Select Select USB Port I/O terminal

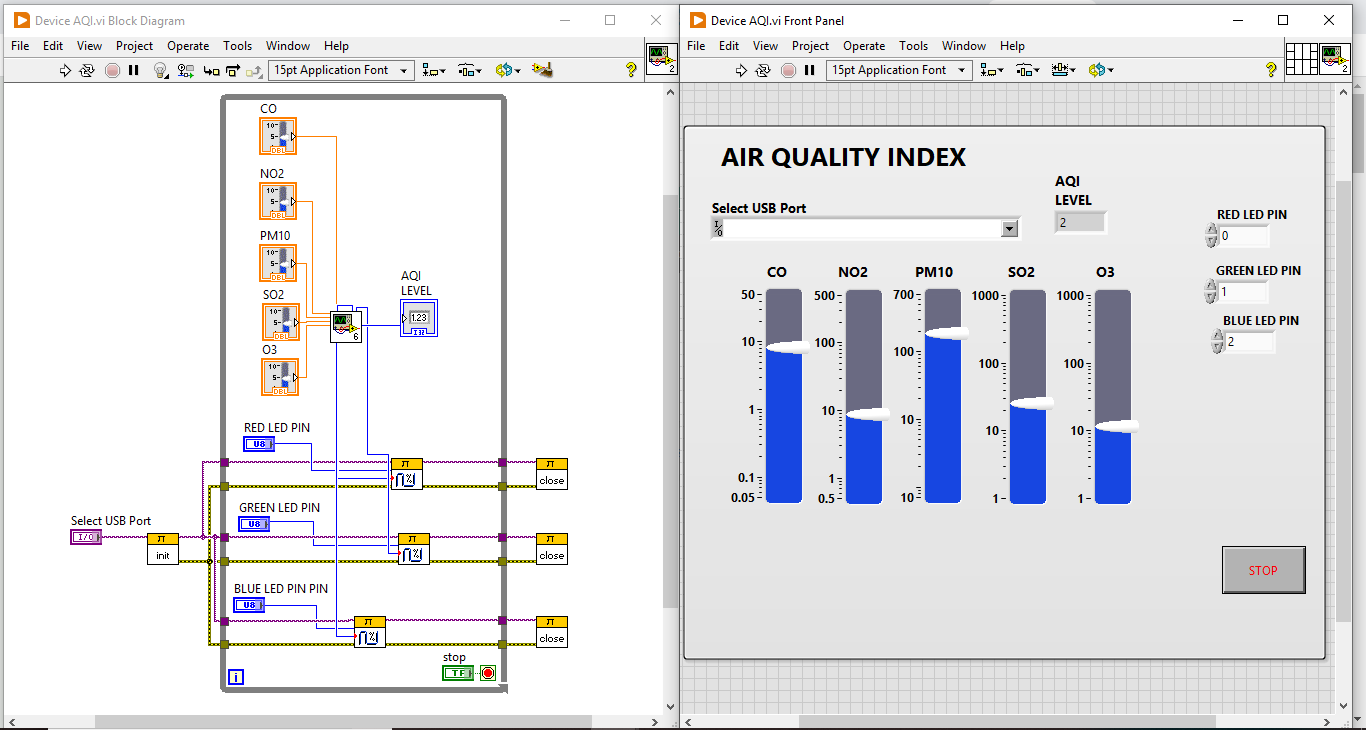coord(86,537)
